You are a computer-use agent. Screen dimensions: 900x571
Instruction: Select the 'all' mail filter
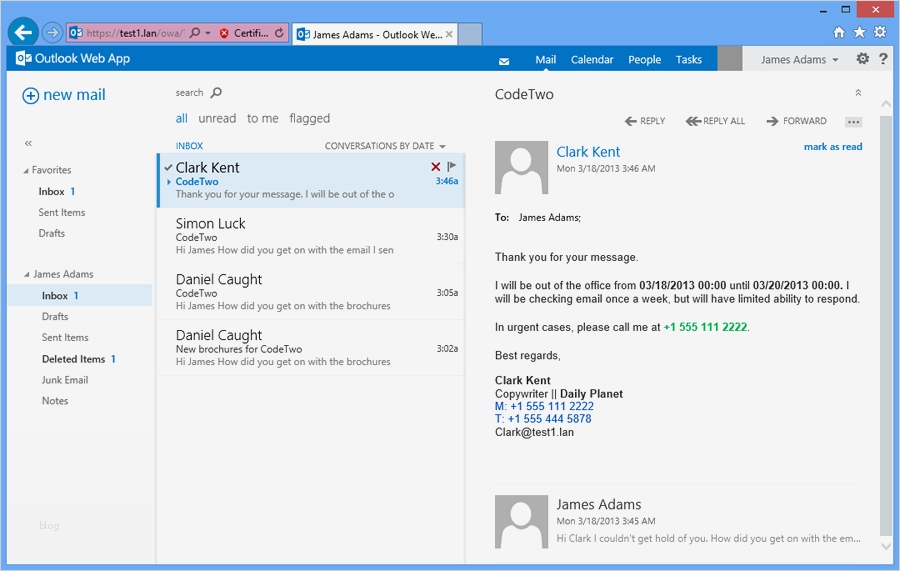tap(181, 118)
